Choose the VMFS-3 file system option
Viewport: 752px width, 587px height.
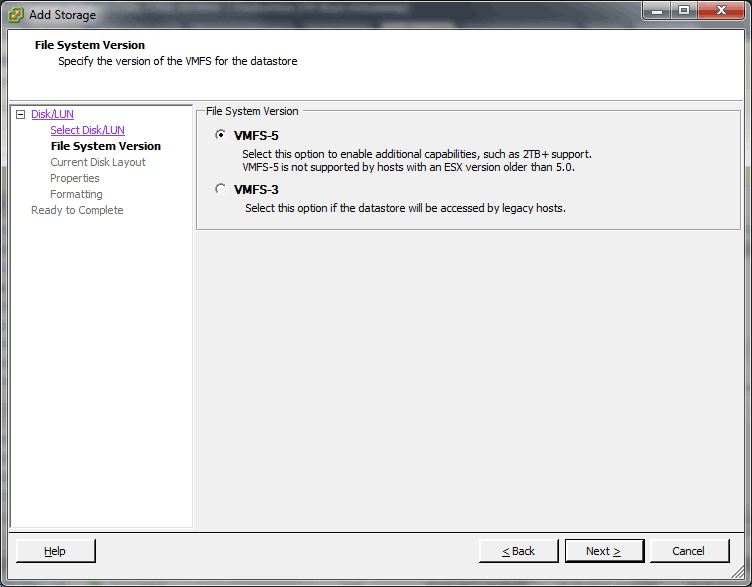221,189
